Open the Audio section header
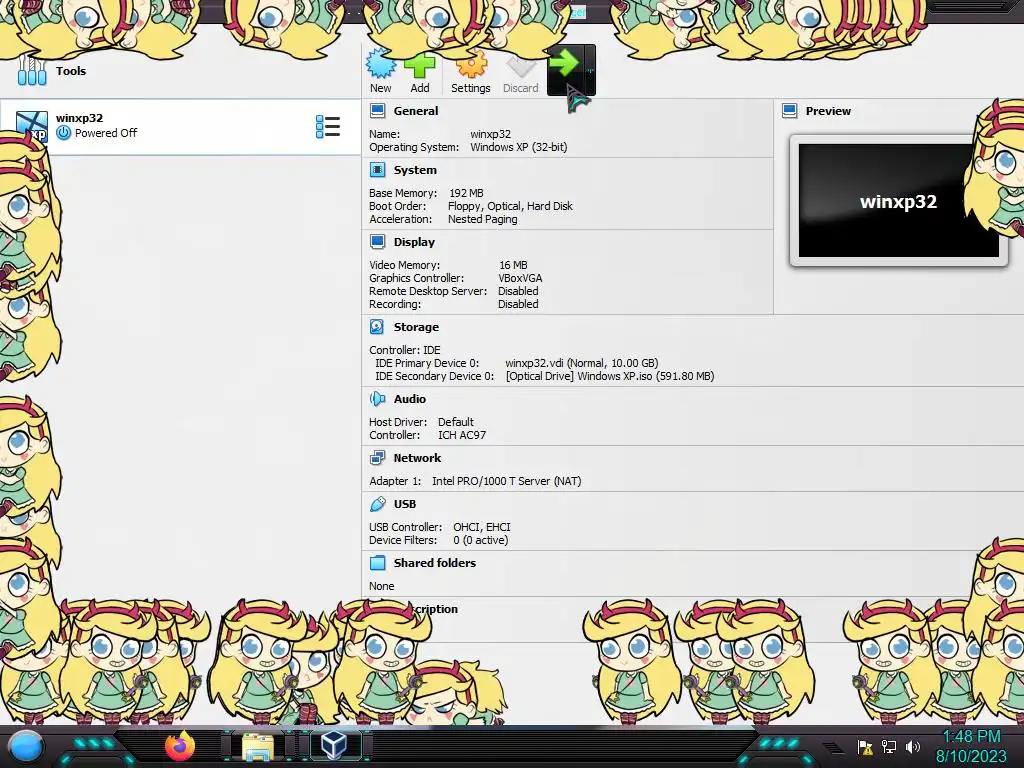The image size is (1024, 768). [409, 398]
